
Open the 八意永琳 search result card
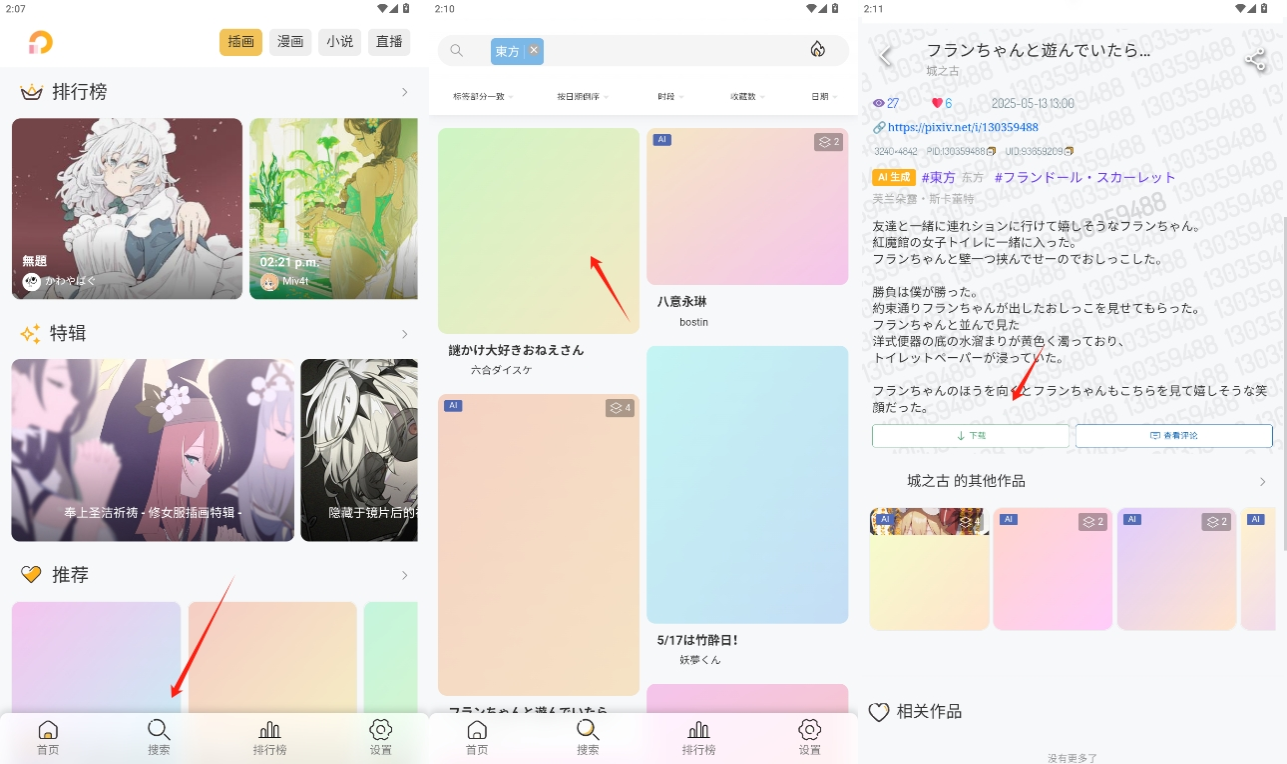point(747,206)
